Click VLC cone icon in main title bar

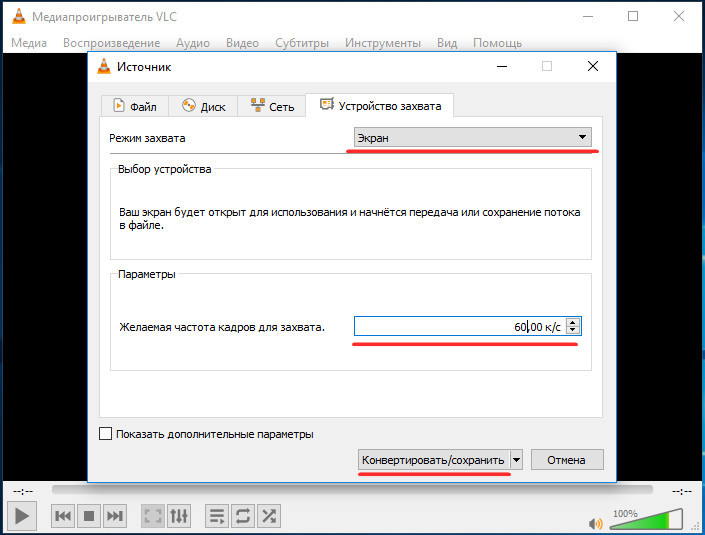19,16
